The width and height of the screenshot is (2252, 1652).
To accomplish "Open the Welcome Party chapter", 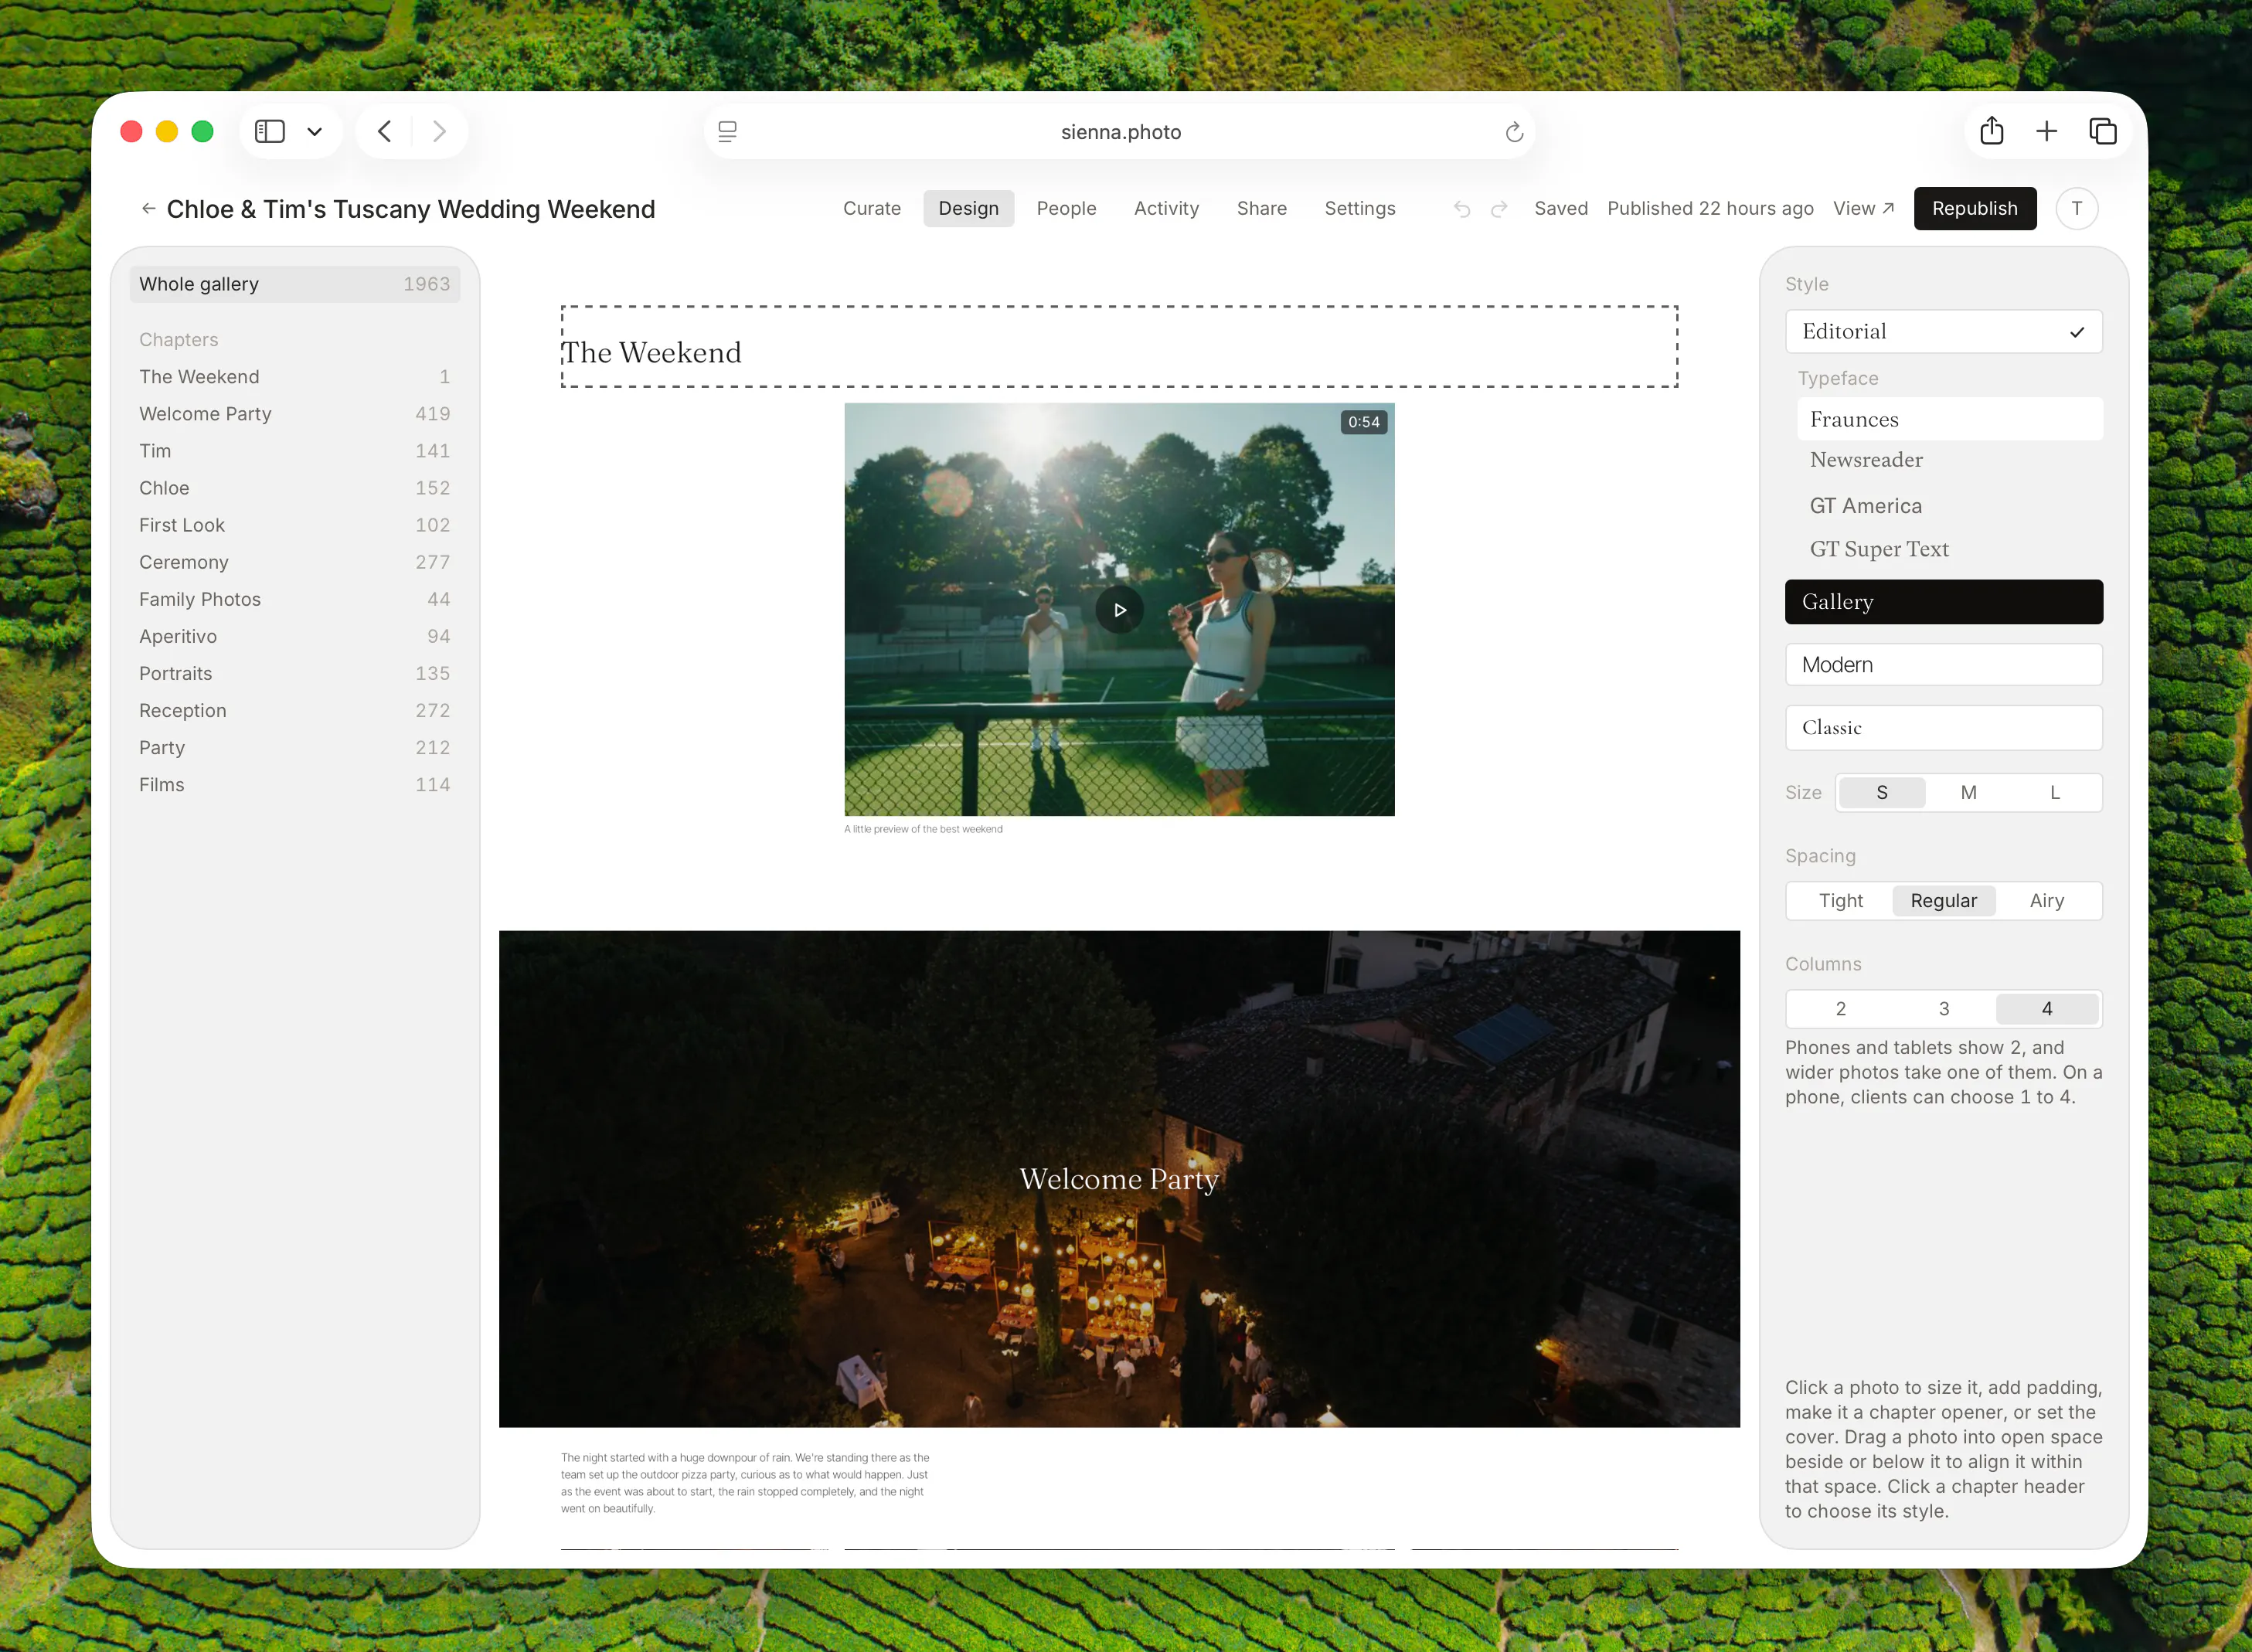I will (x=294, y=414).
